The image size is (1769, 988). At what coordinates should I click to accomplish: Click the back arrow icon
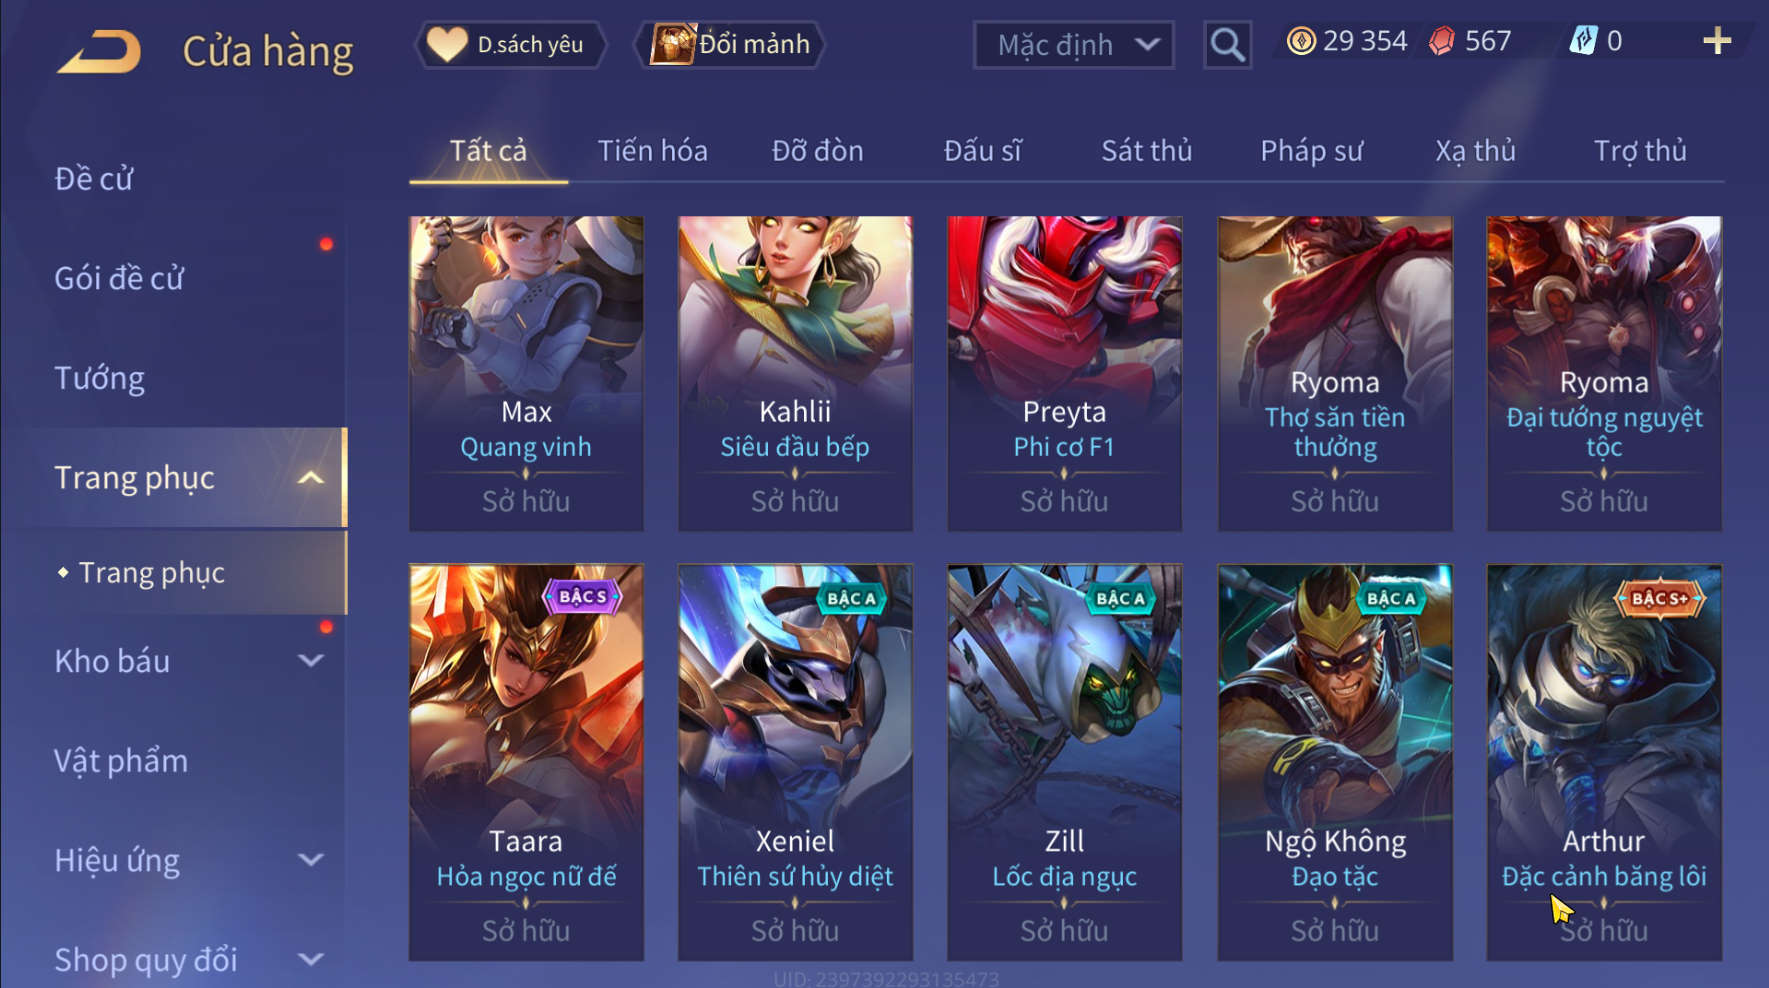tap(99, 52)
